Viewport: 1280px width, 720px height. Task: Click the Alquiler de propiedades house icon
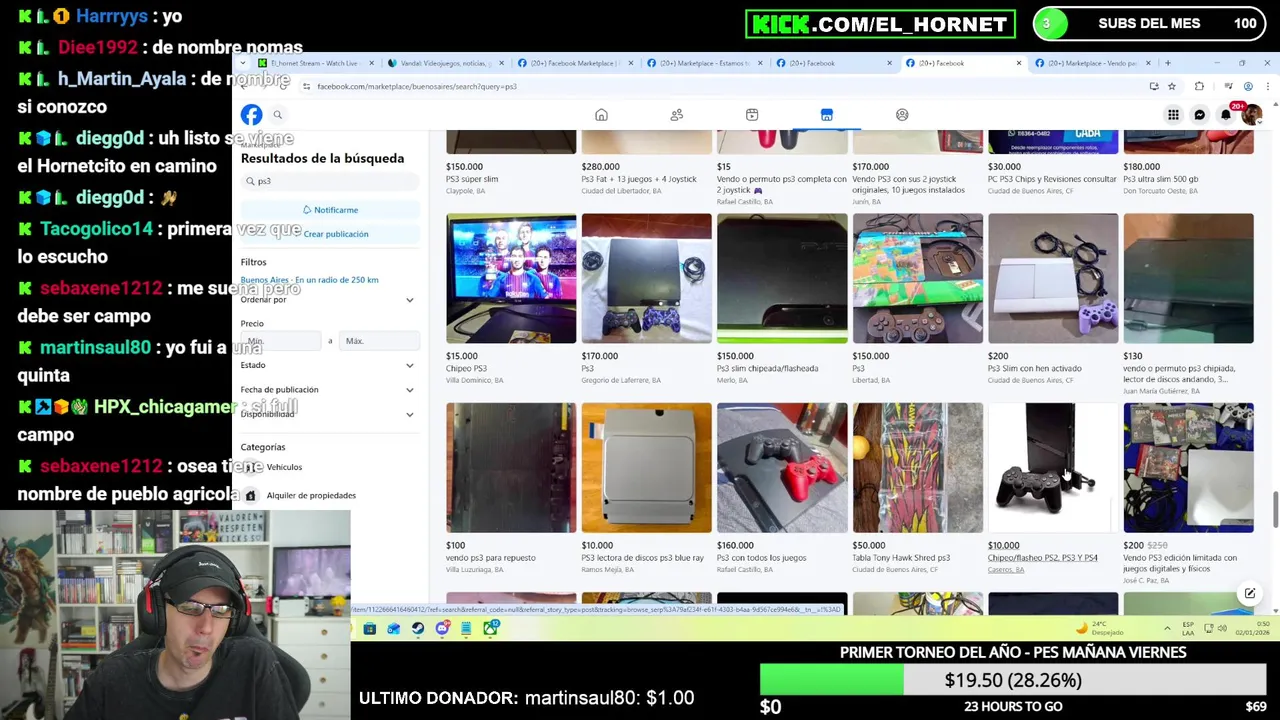click(251, 495)
